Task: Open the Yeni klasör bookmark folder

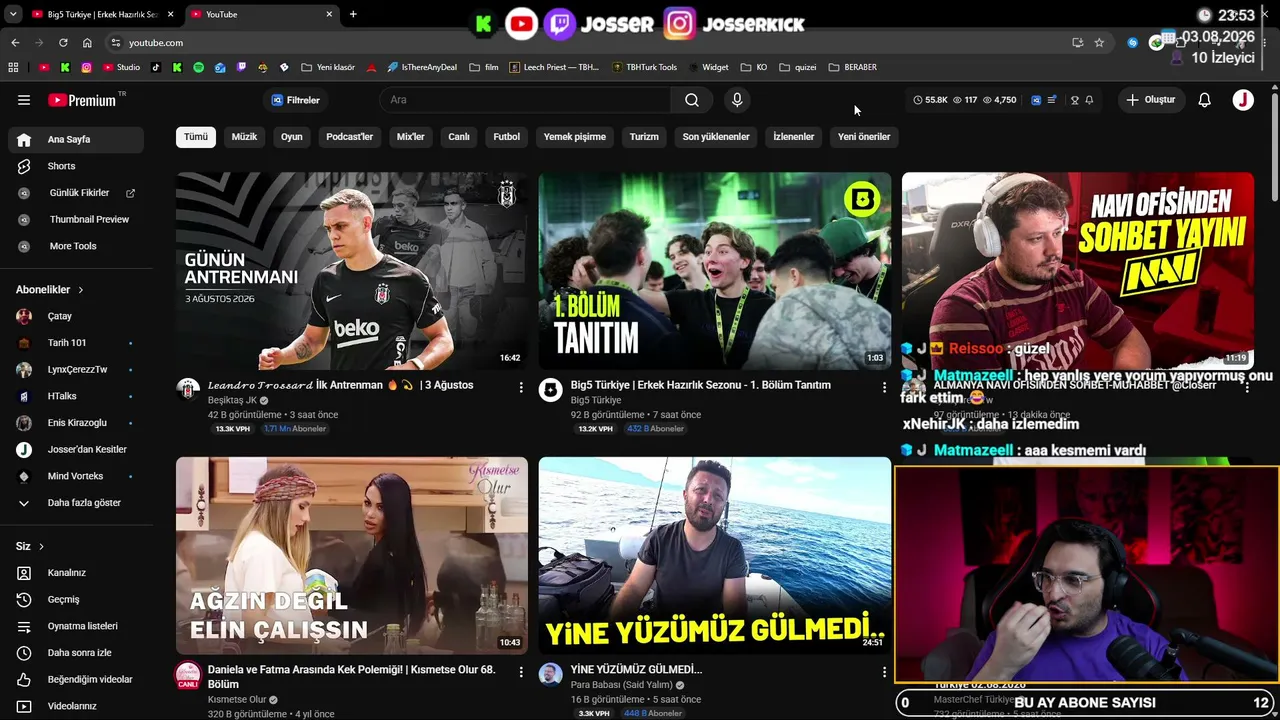Action: click(x=327, y=67)
